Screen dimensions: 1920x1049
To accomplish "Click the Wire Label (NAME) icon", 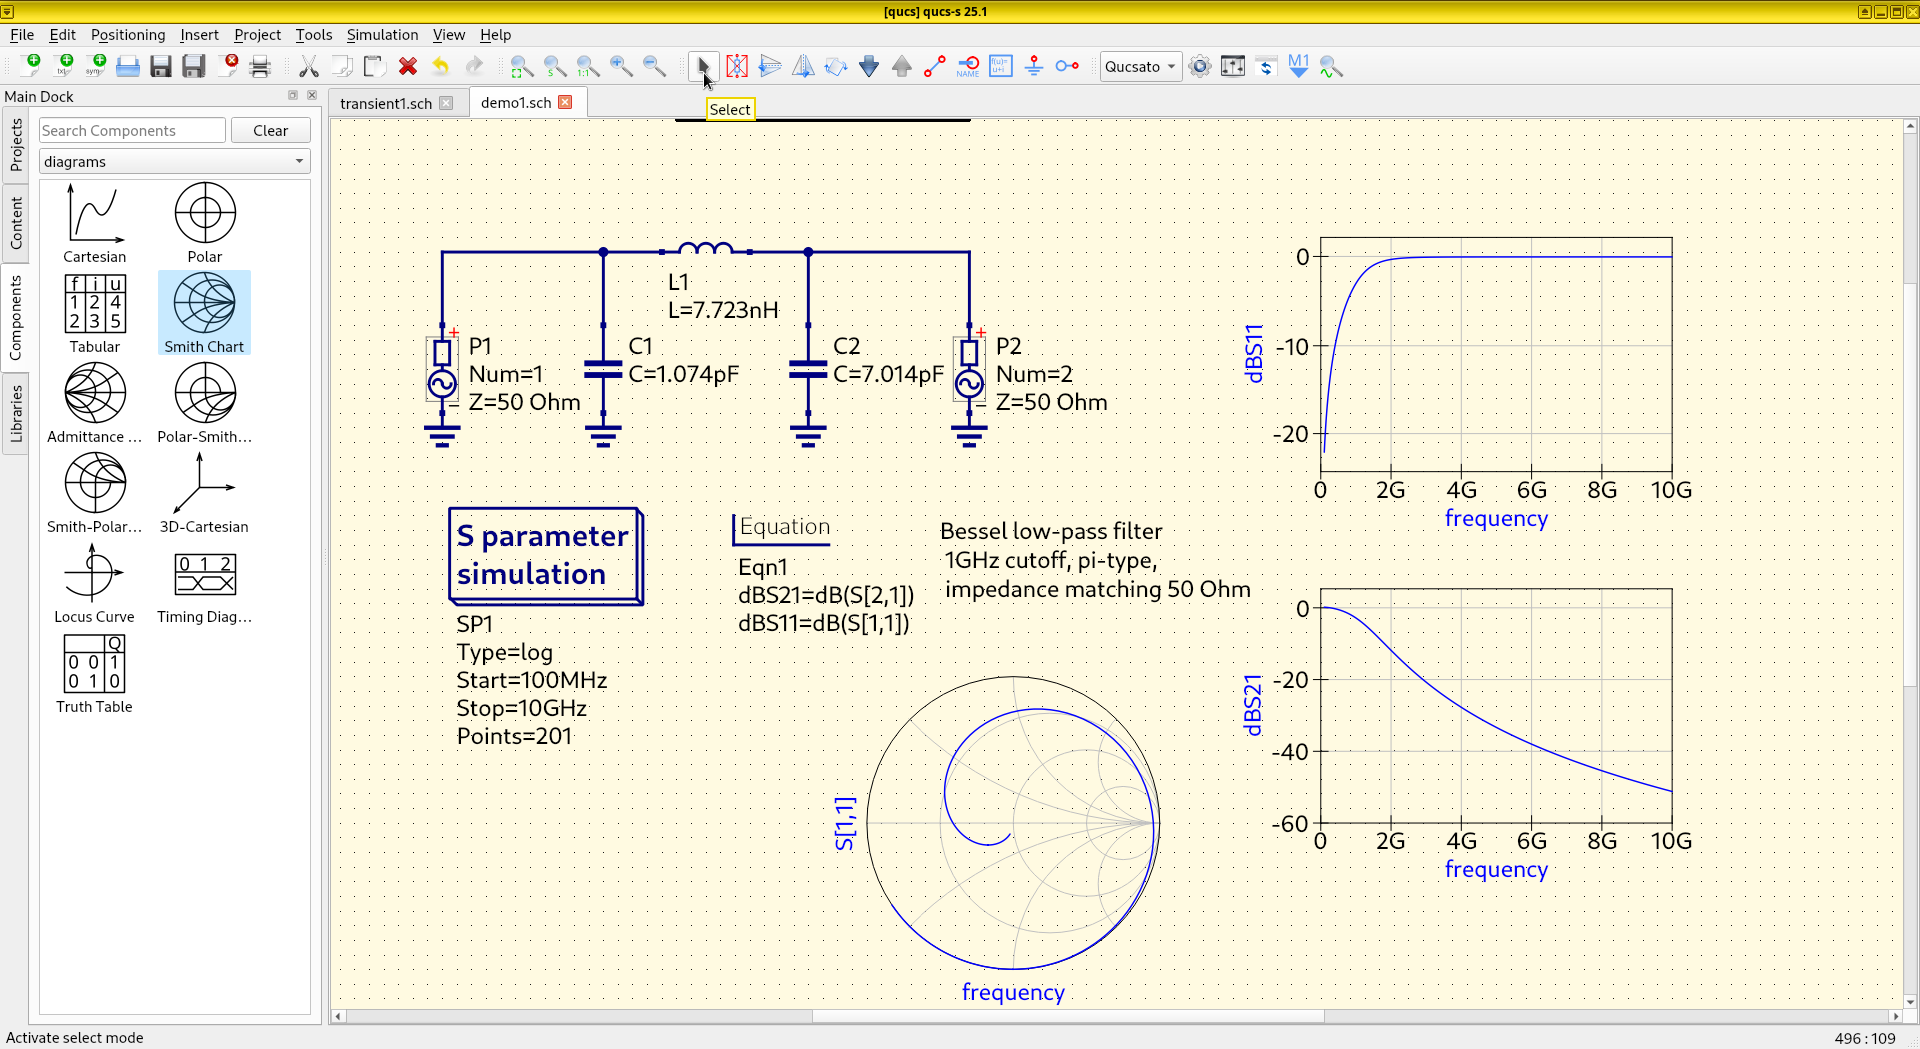I will [x=968, y=67].
